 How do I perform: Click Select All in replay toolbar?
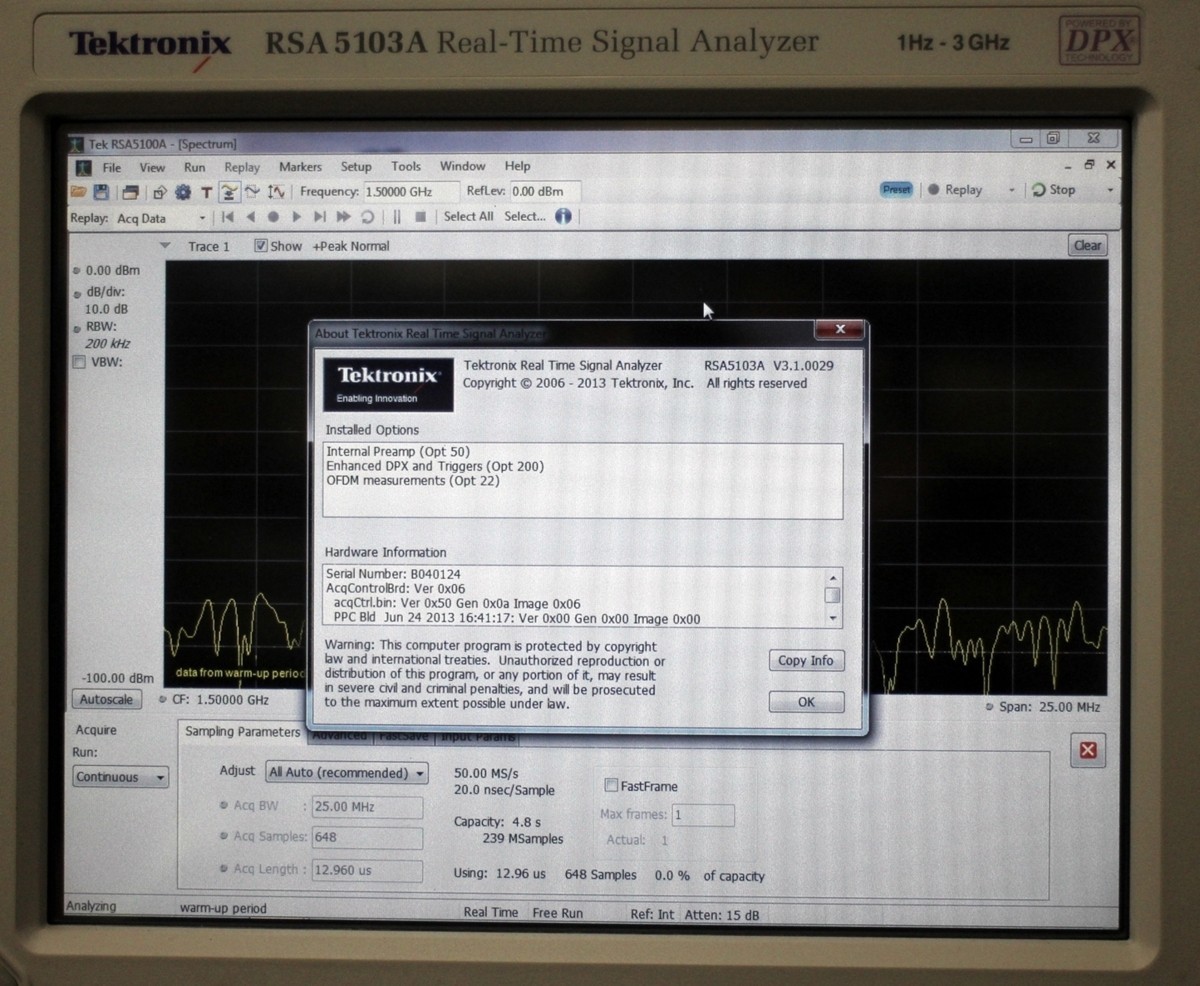469,217
